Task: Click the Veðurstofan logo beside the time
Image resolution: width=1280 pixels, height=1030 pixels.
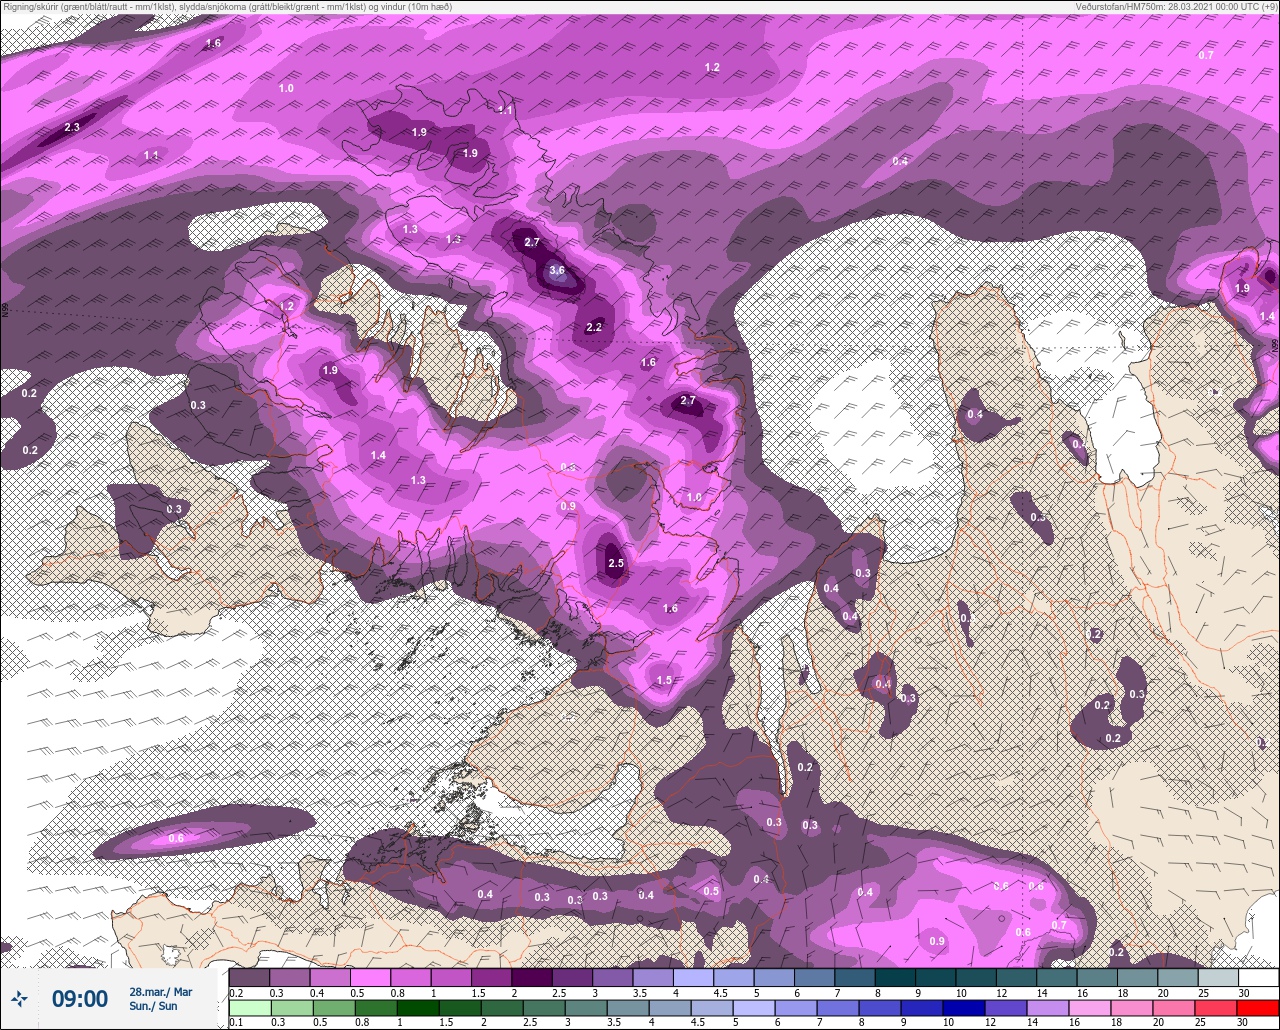Action: click(19, 998)
